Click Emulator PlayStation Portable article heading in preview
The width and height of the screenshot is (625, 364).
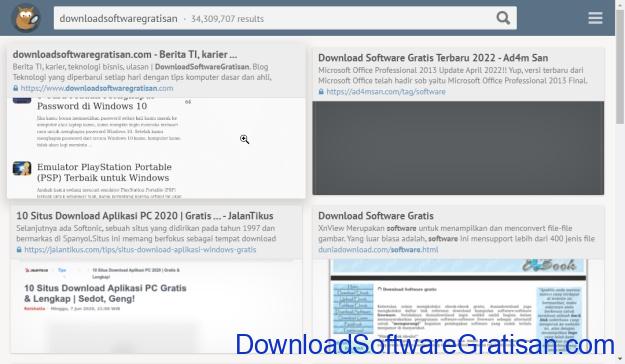(104, 172)
